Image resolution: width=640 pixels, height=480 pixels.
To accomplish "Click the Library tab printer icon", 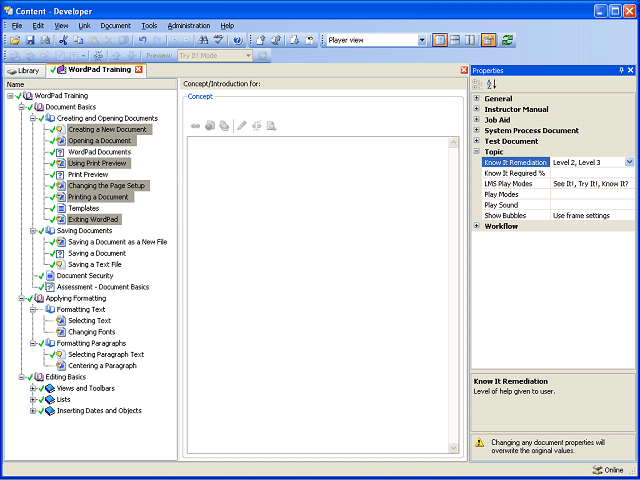I will click(x=12, y=71).
